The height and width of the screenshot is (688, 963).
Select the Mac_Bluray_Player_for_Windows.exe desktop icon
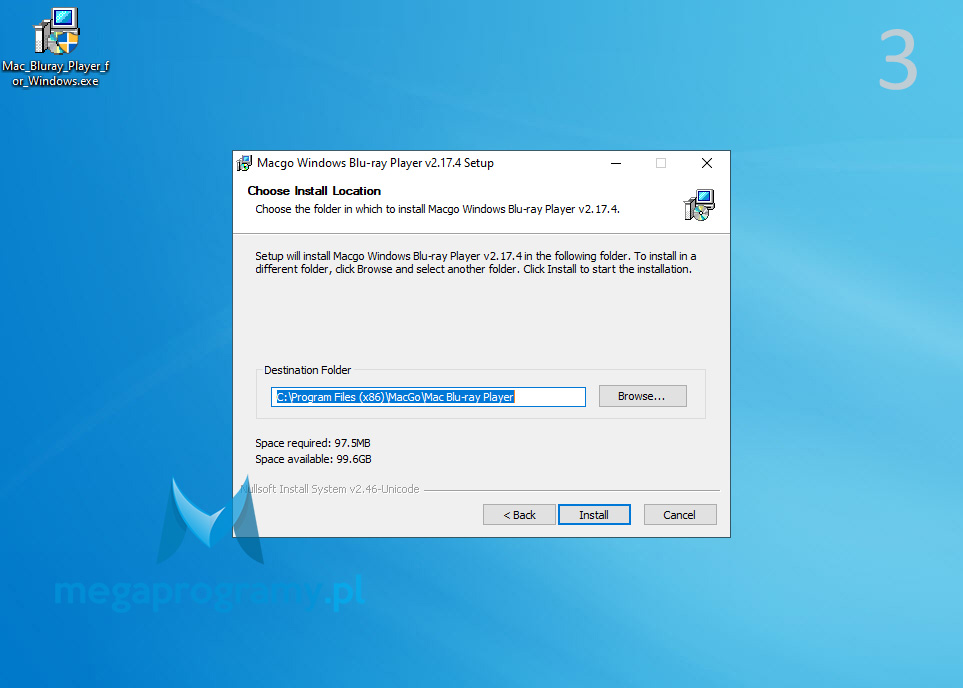[56, 35]
